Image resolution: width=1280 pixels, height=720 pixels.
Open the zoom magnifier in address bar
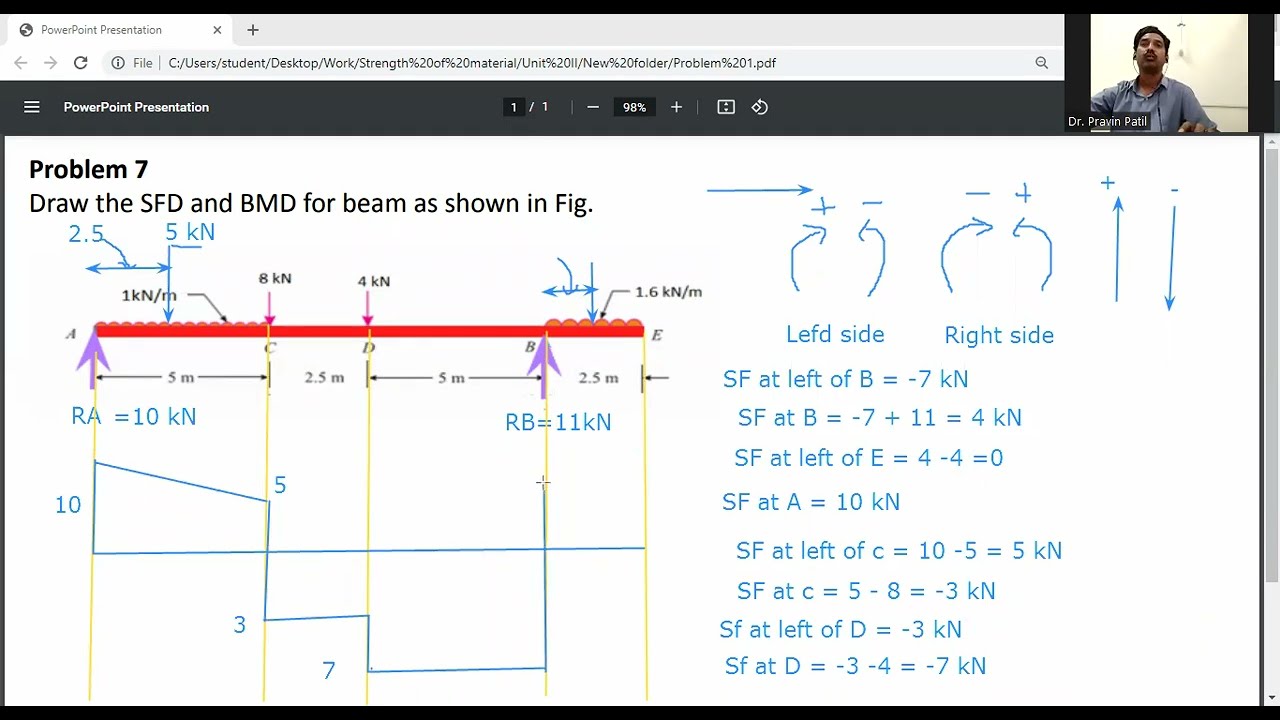point(1042,62)
